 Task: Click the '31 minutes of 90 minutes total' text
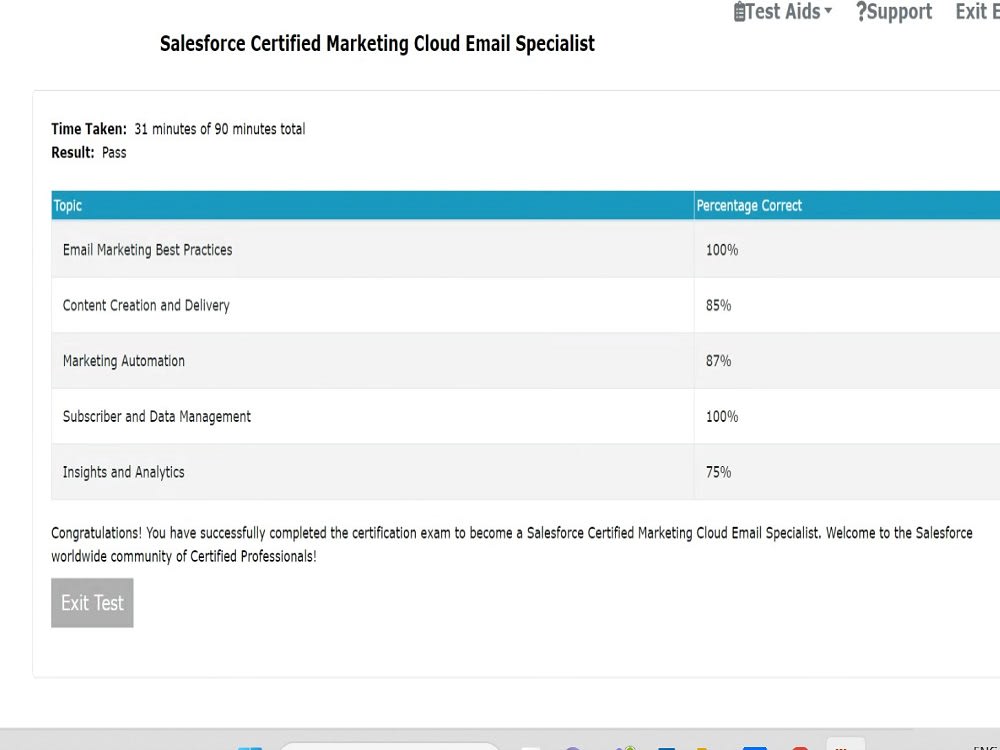[220, 129]
